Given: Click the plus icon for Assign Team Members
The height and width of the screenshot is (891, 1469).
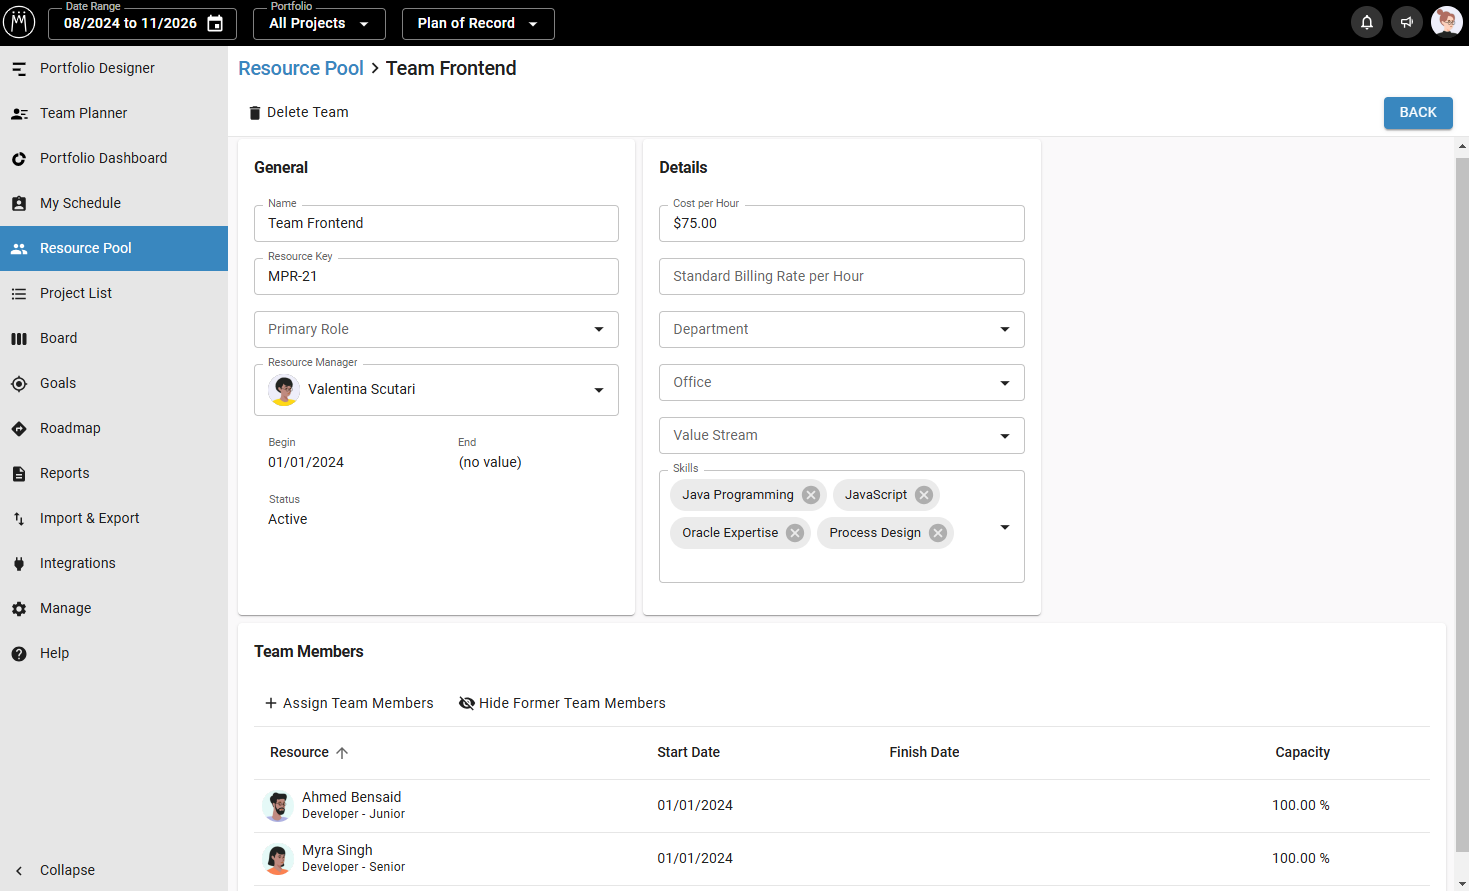Looking at the screenshot, I should tap(270, 703).
